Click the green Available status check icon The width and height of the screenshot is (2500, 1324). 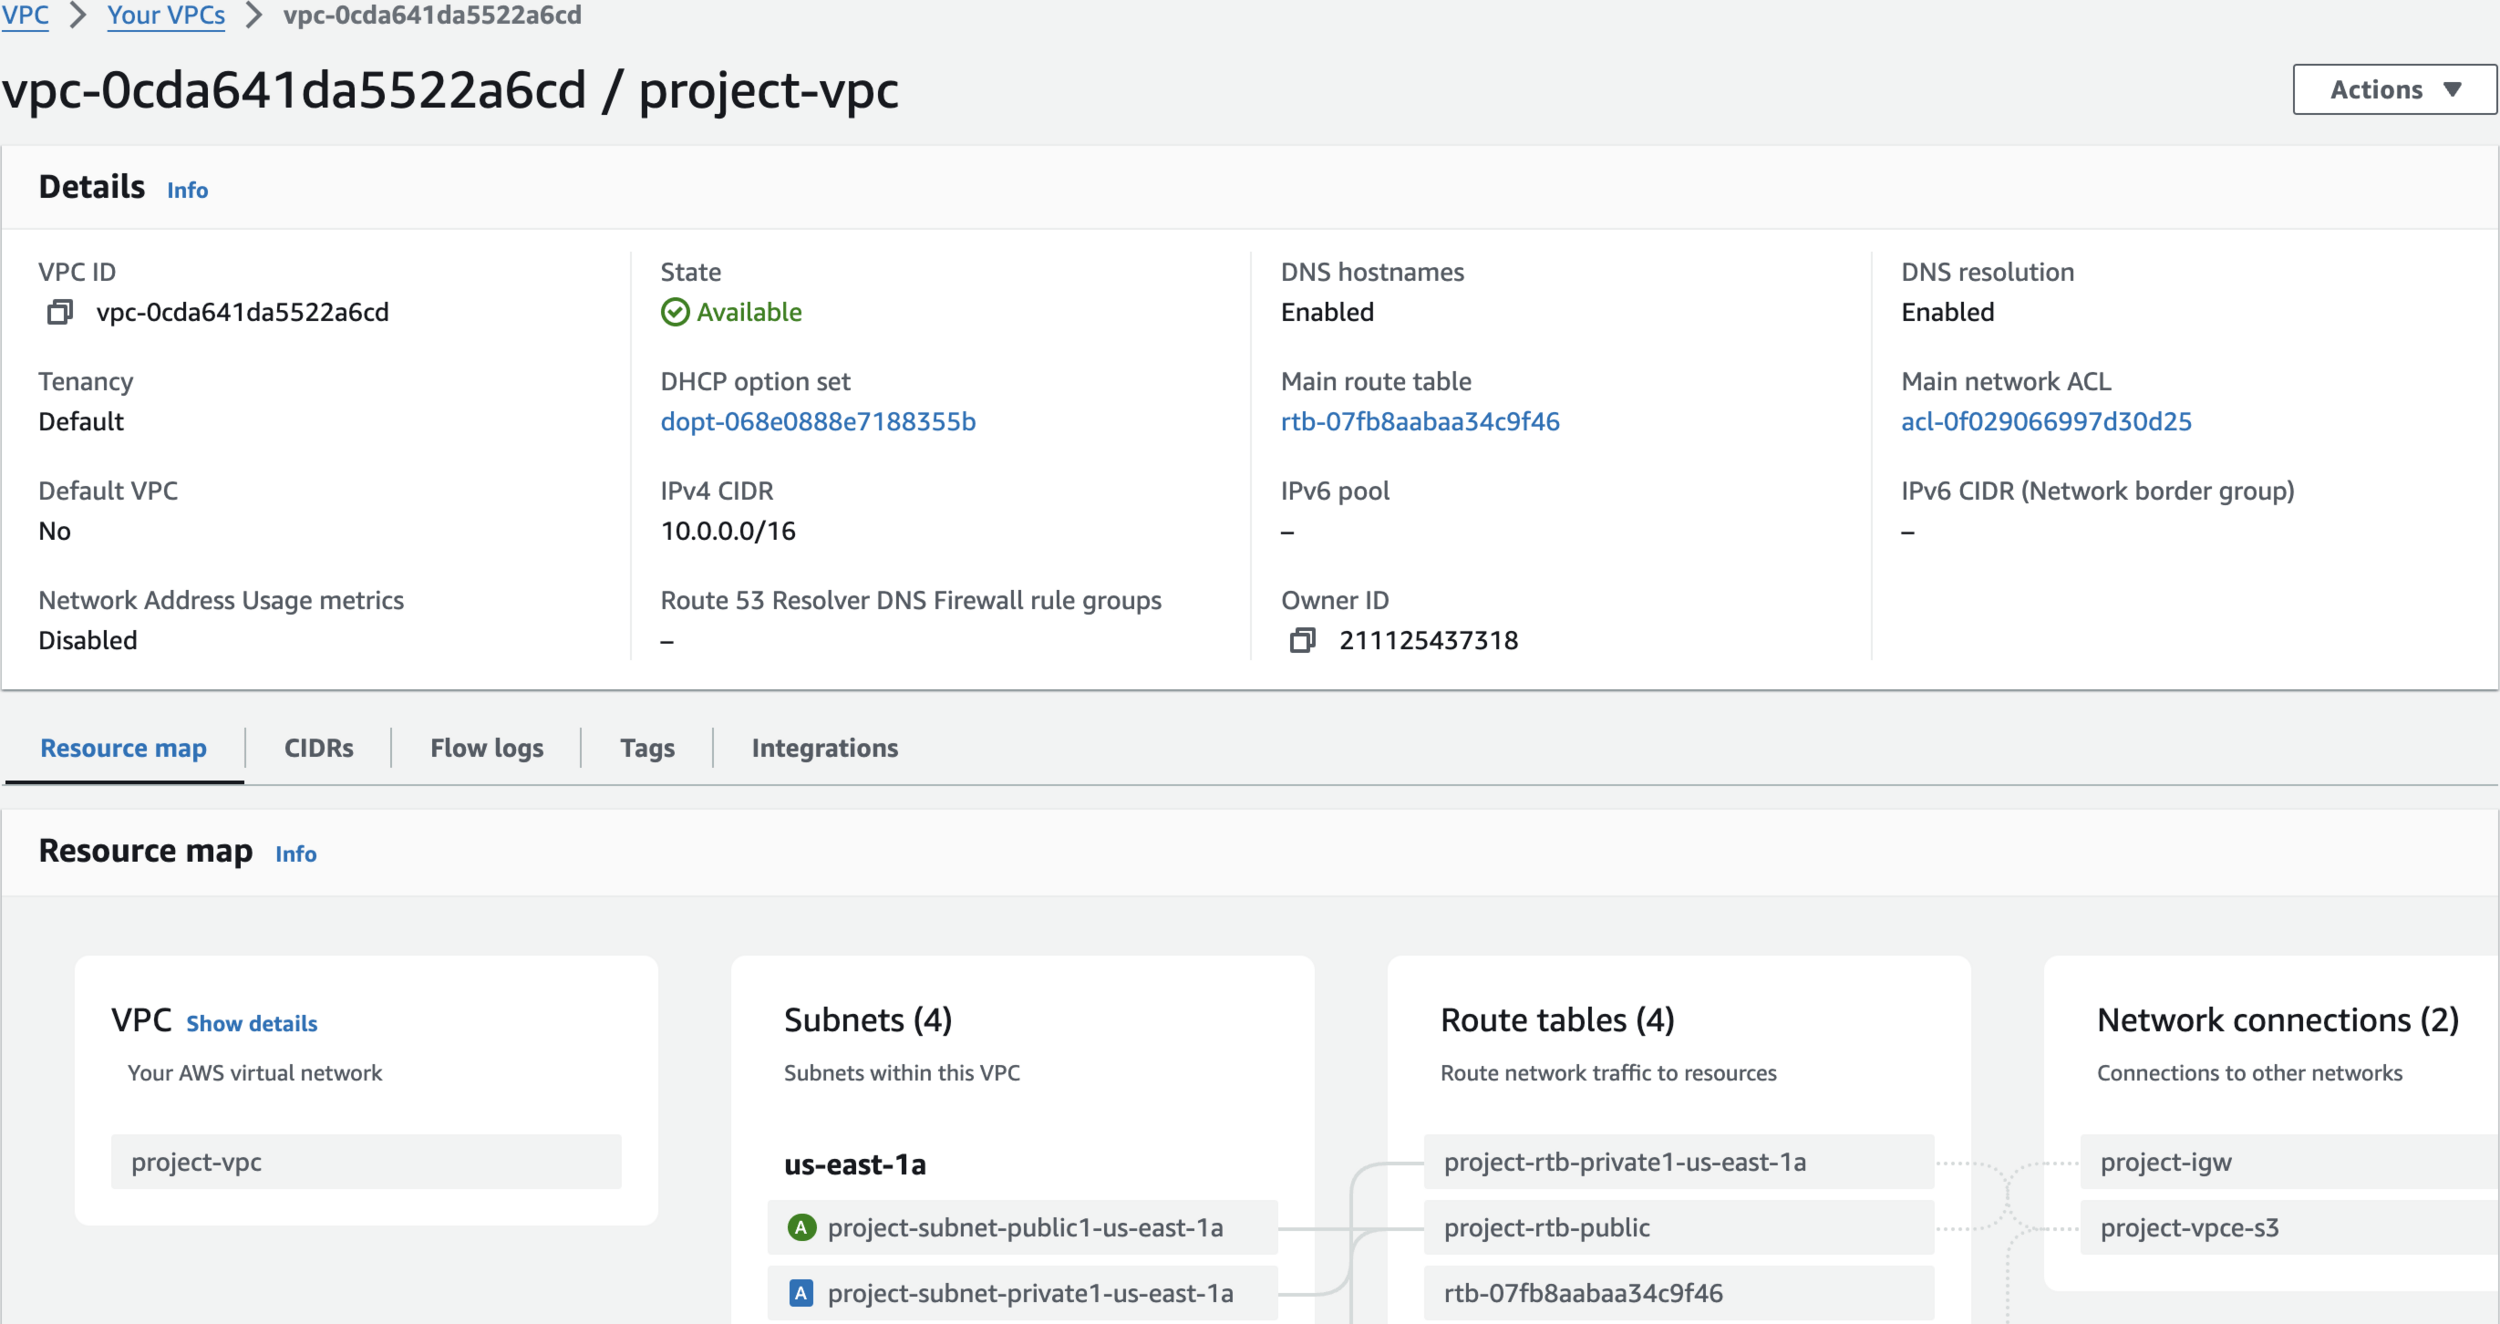(675, 313)
